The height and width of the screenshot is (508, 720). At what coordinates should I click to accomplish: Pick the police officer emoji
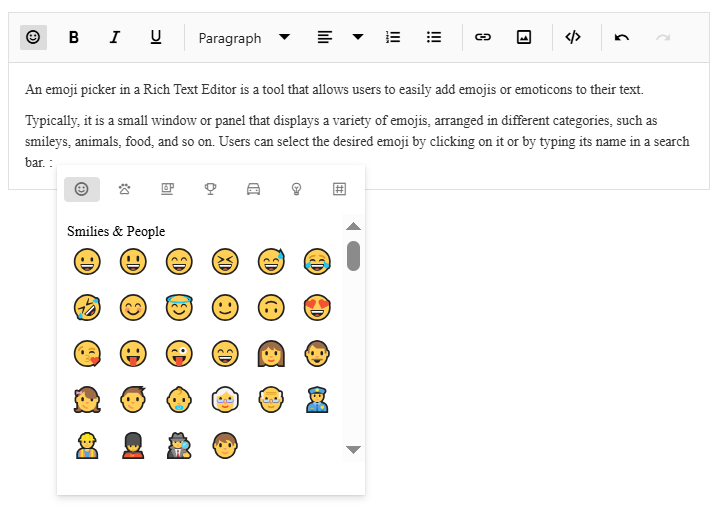(317, 400)
